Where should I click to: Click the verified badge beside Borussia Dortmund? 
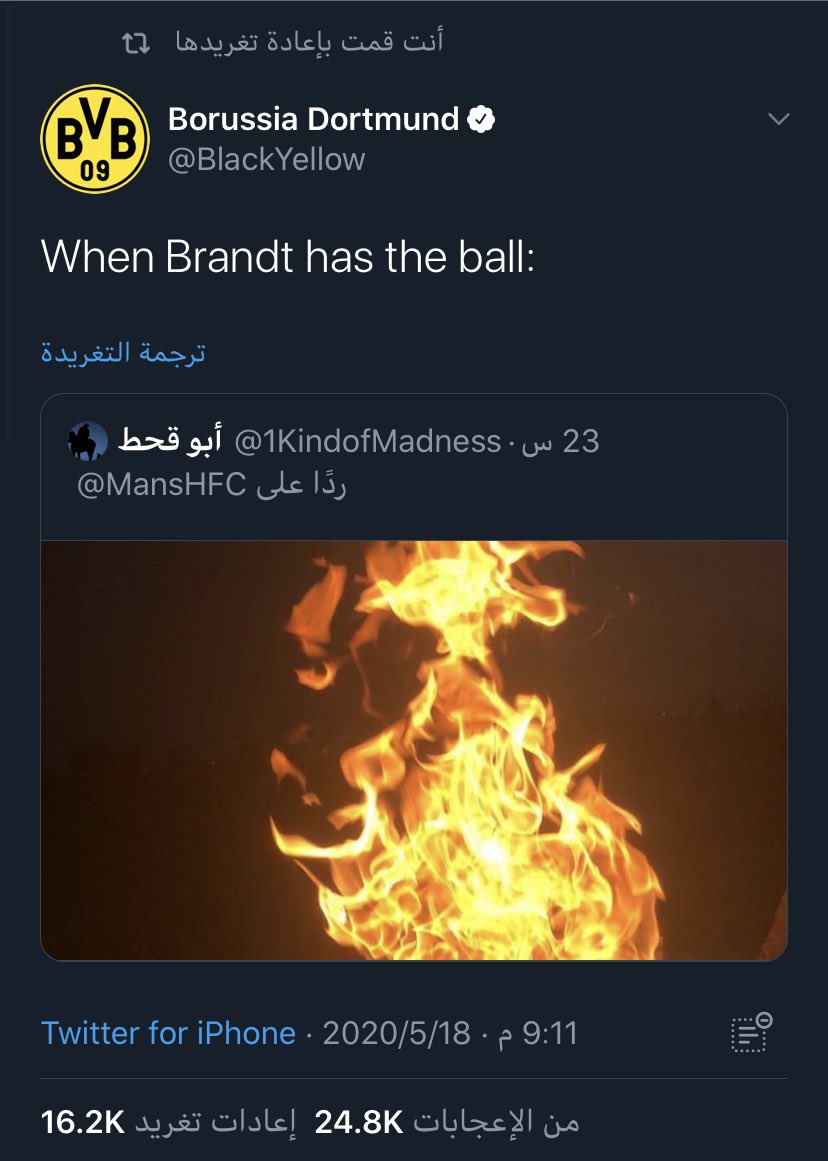(x=481, y=118)
